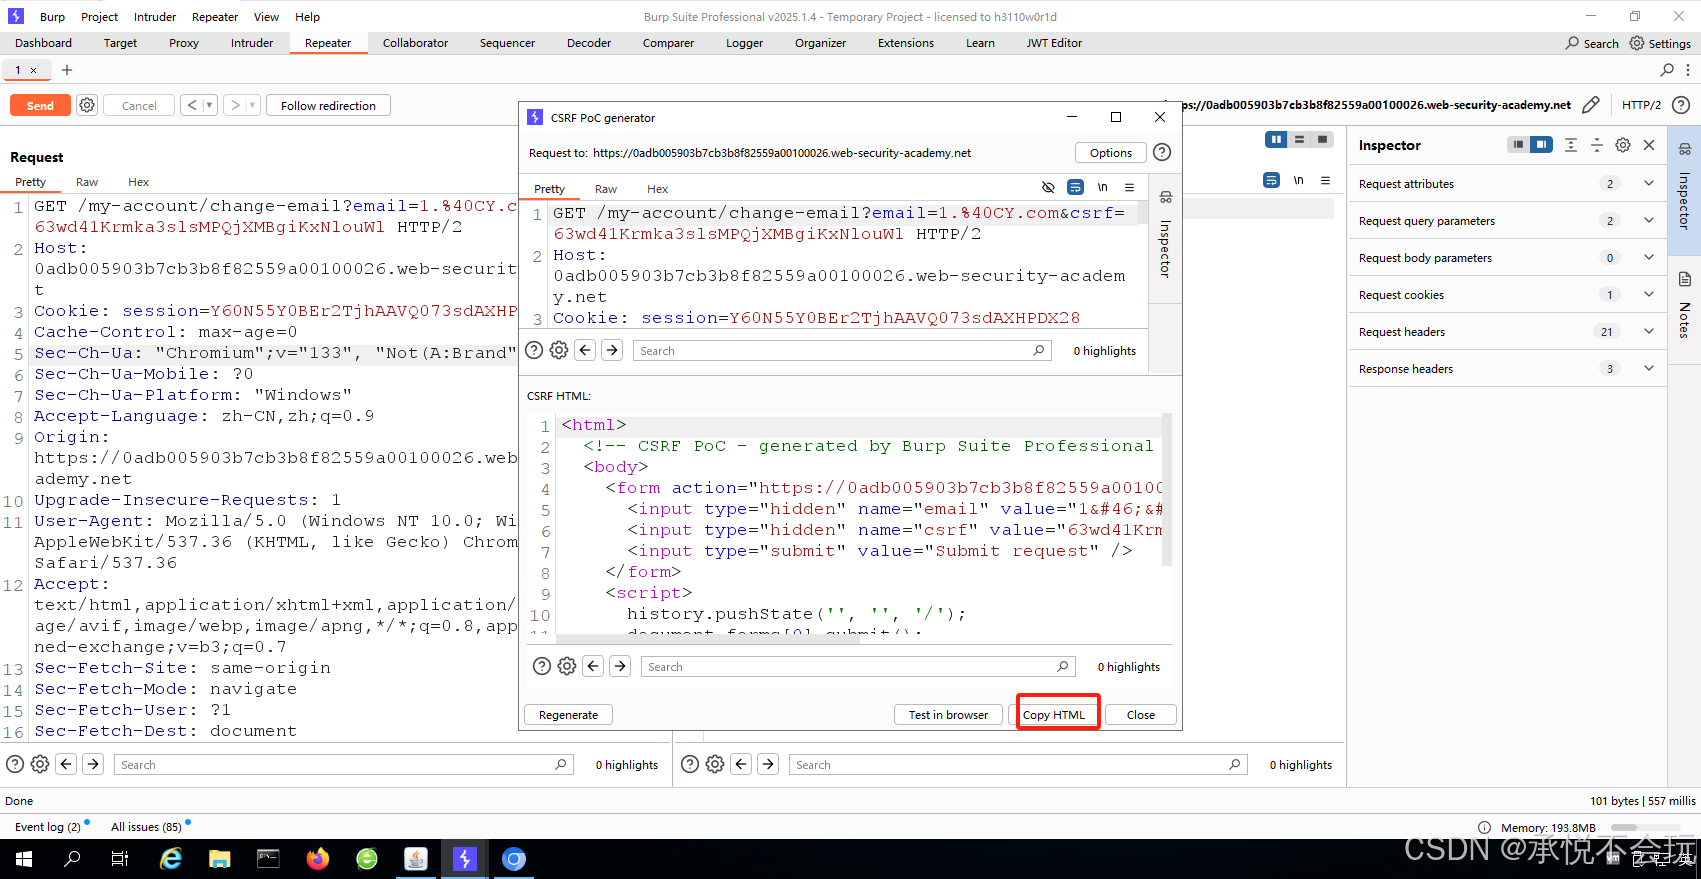Open history back dropdown arrow
The width and height of the screenshot is (1701, 879).
coord(210,105)
